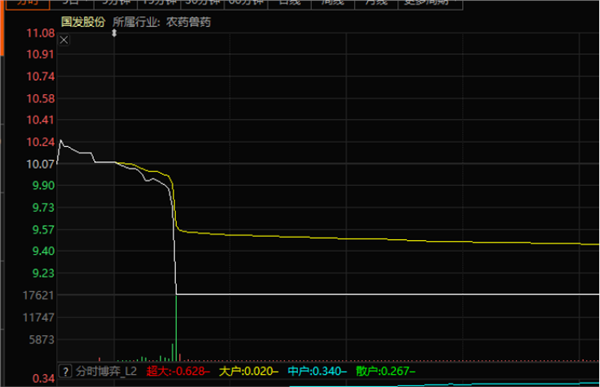Expand the 更多周期 periods dropdown

tap(430, 3)
